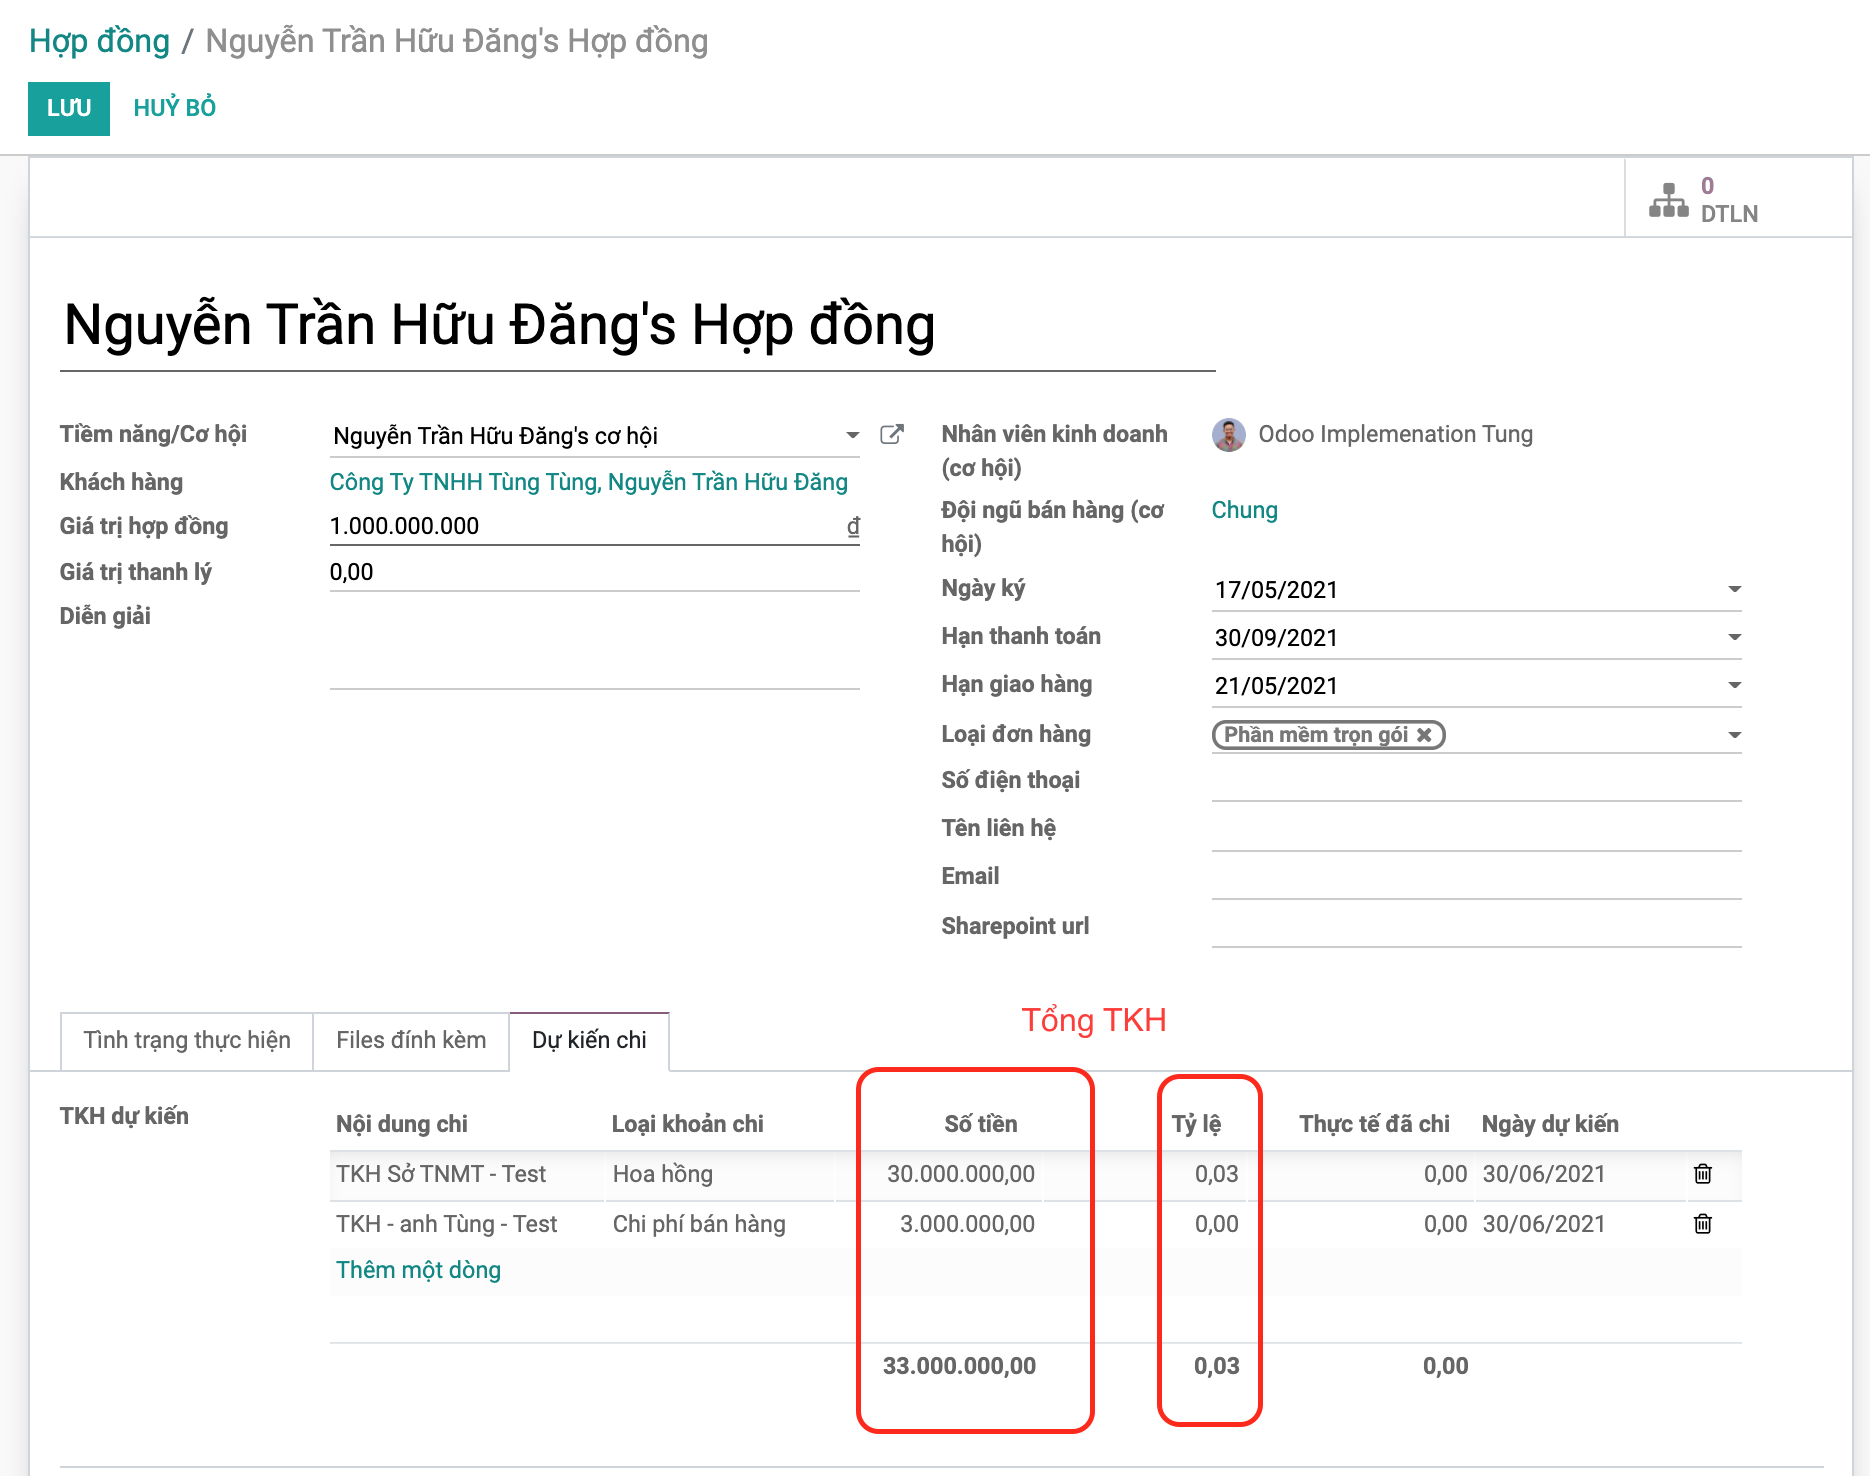The height and width of the screenshot is (1476, 1870).
Task: Expand the Hạn giao hàng date dropdown
Action: click(1734, 686)
